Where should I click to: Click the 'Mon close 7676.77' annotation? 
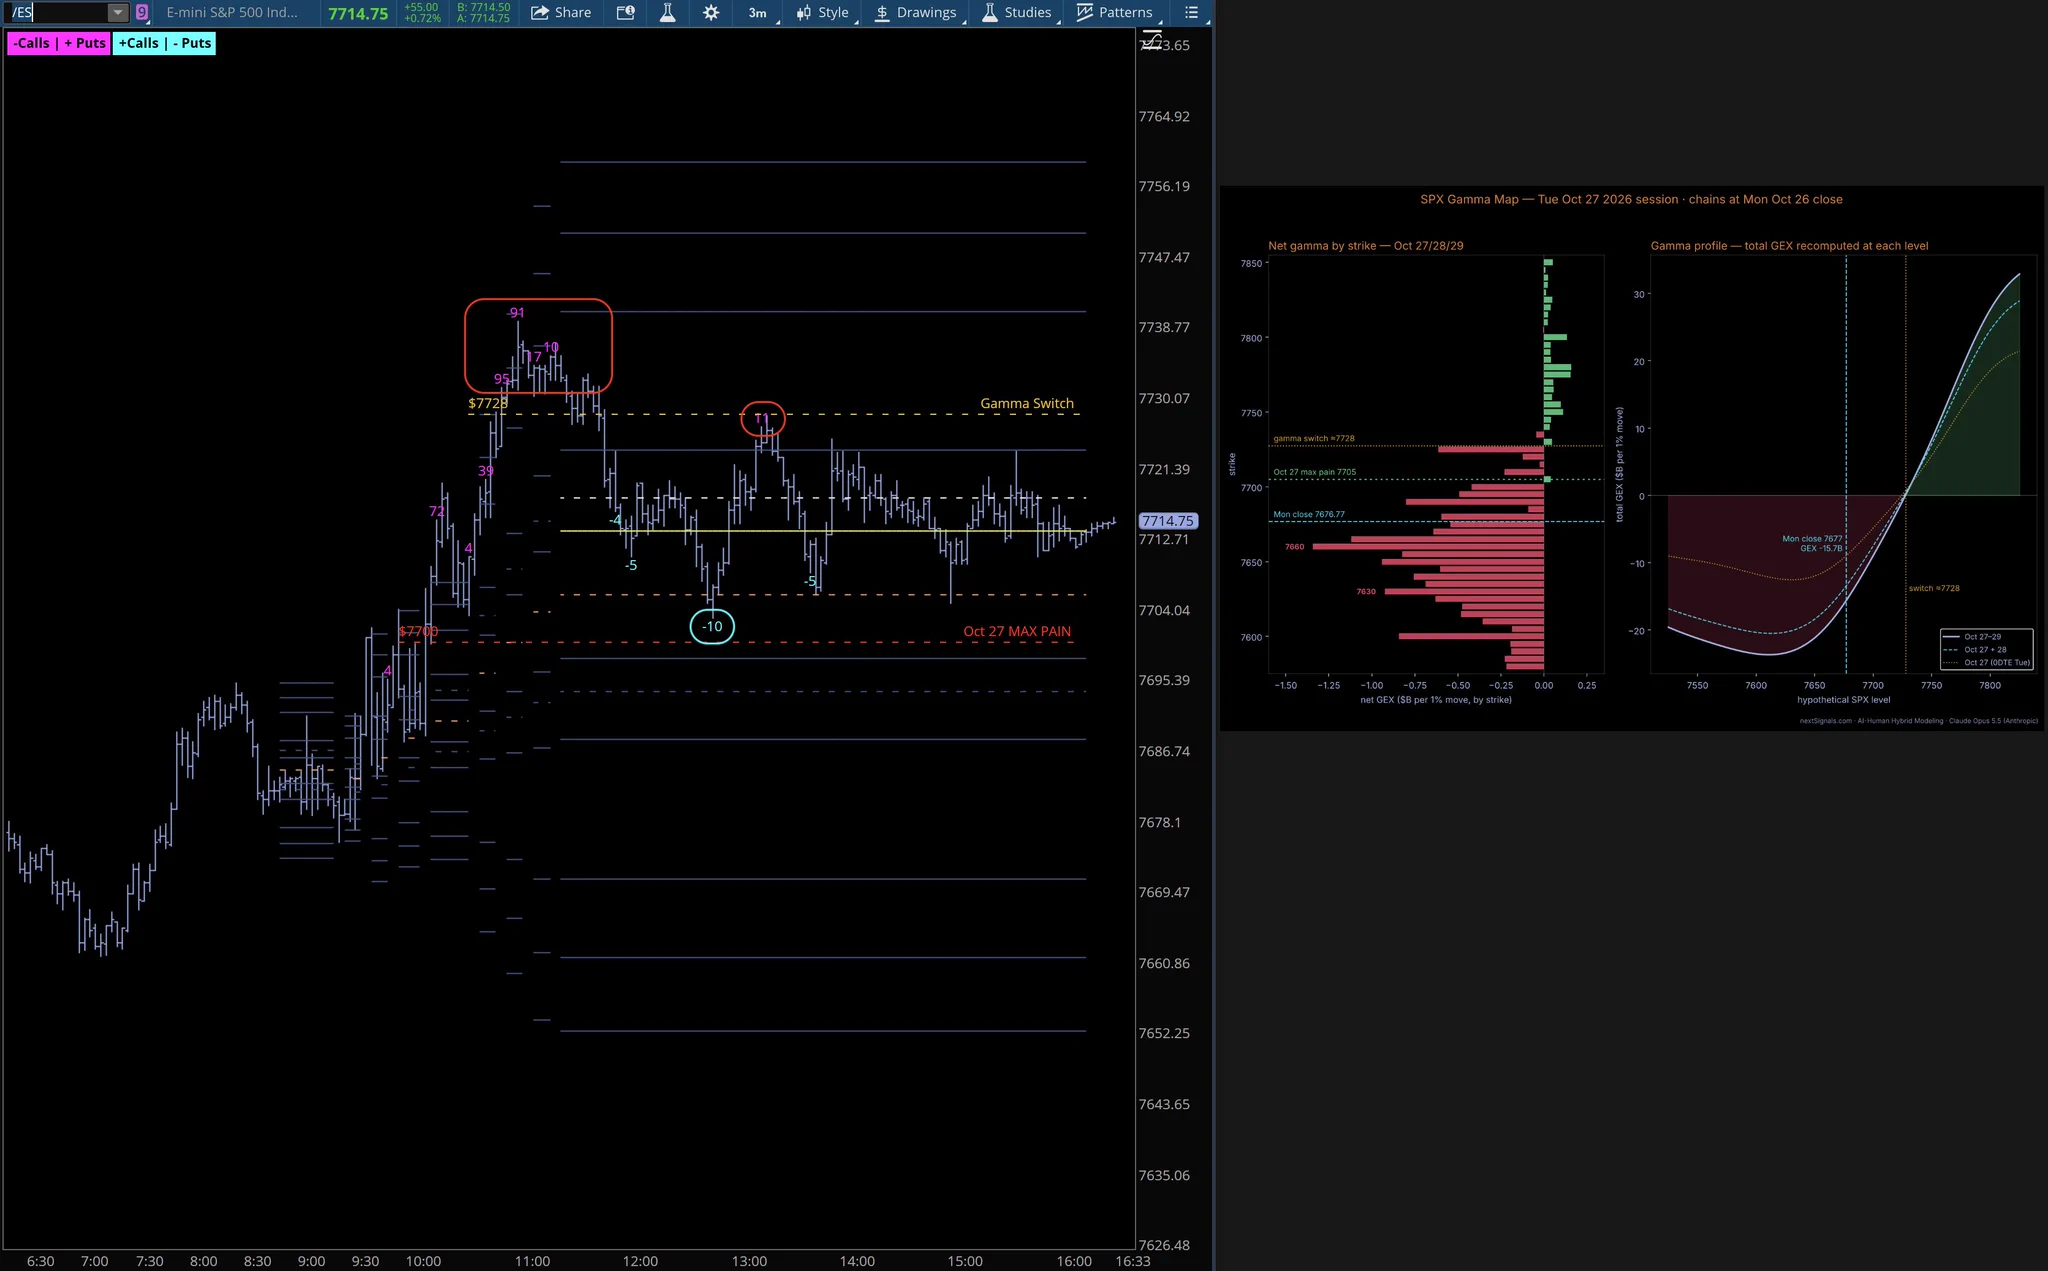[x=1308, y=514]
